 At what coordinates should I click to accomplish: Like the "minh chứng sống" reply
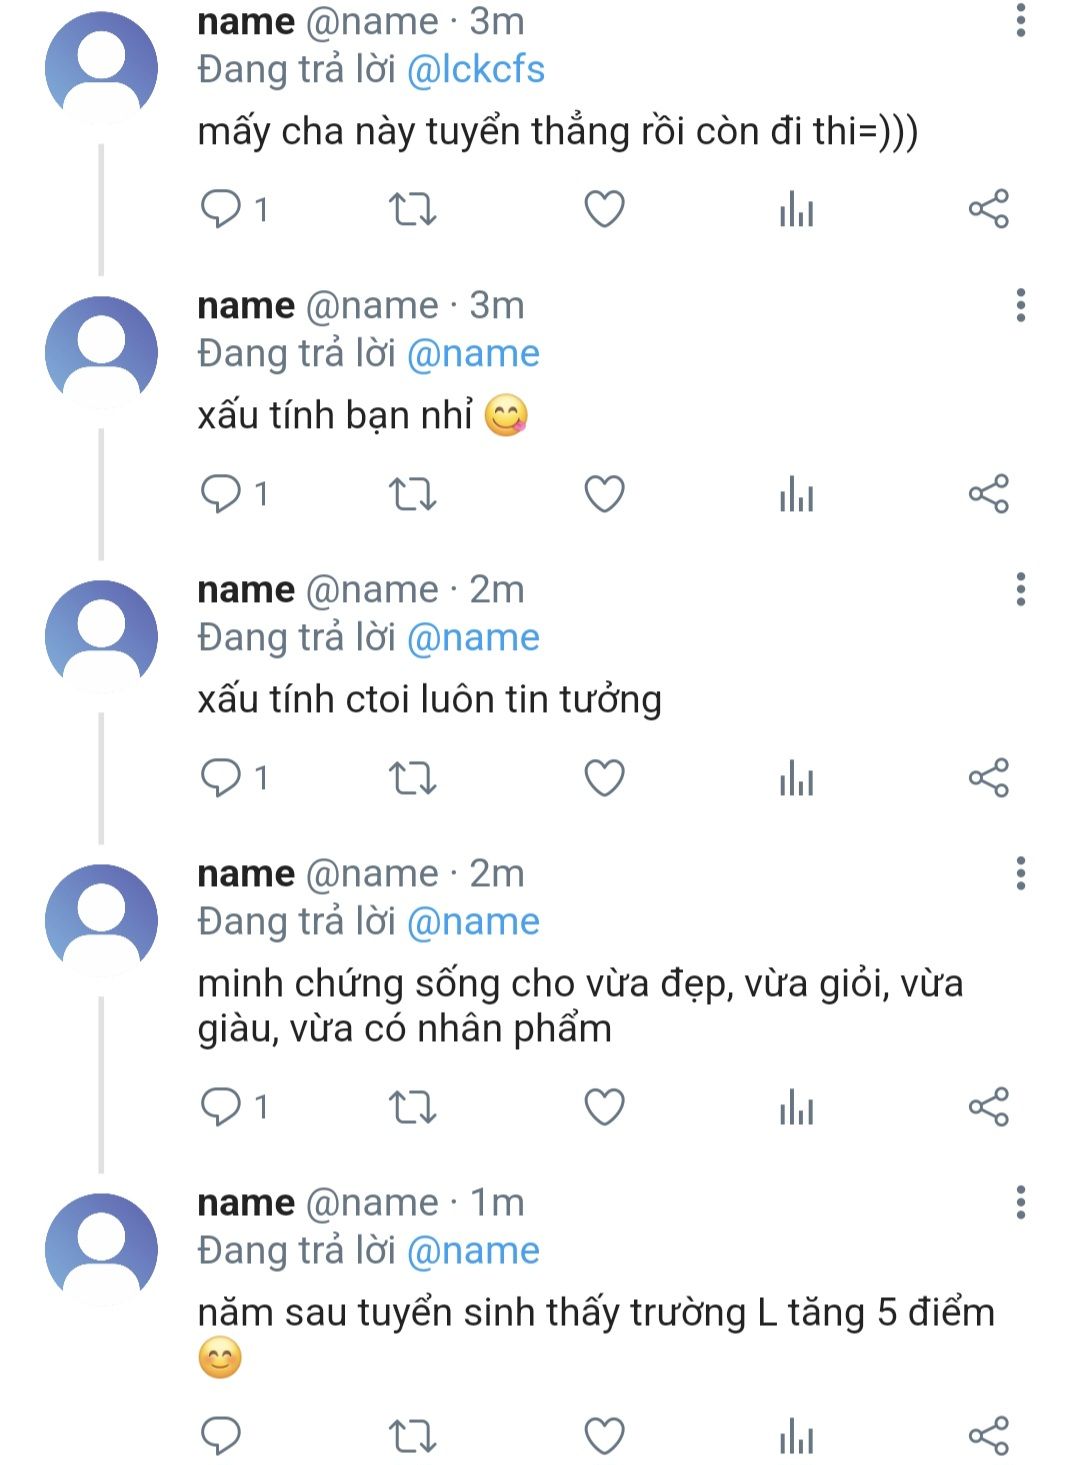tap(604, 1107)
